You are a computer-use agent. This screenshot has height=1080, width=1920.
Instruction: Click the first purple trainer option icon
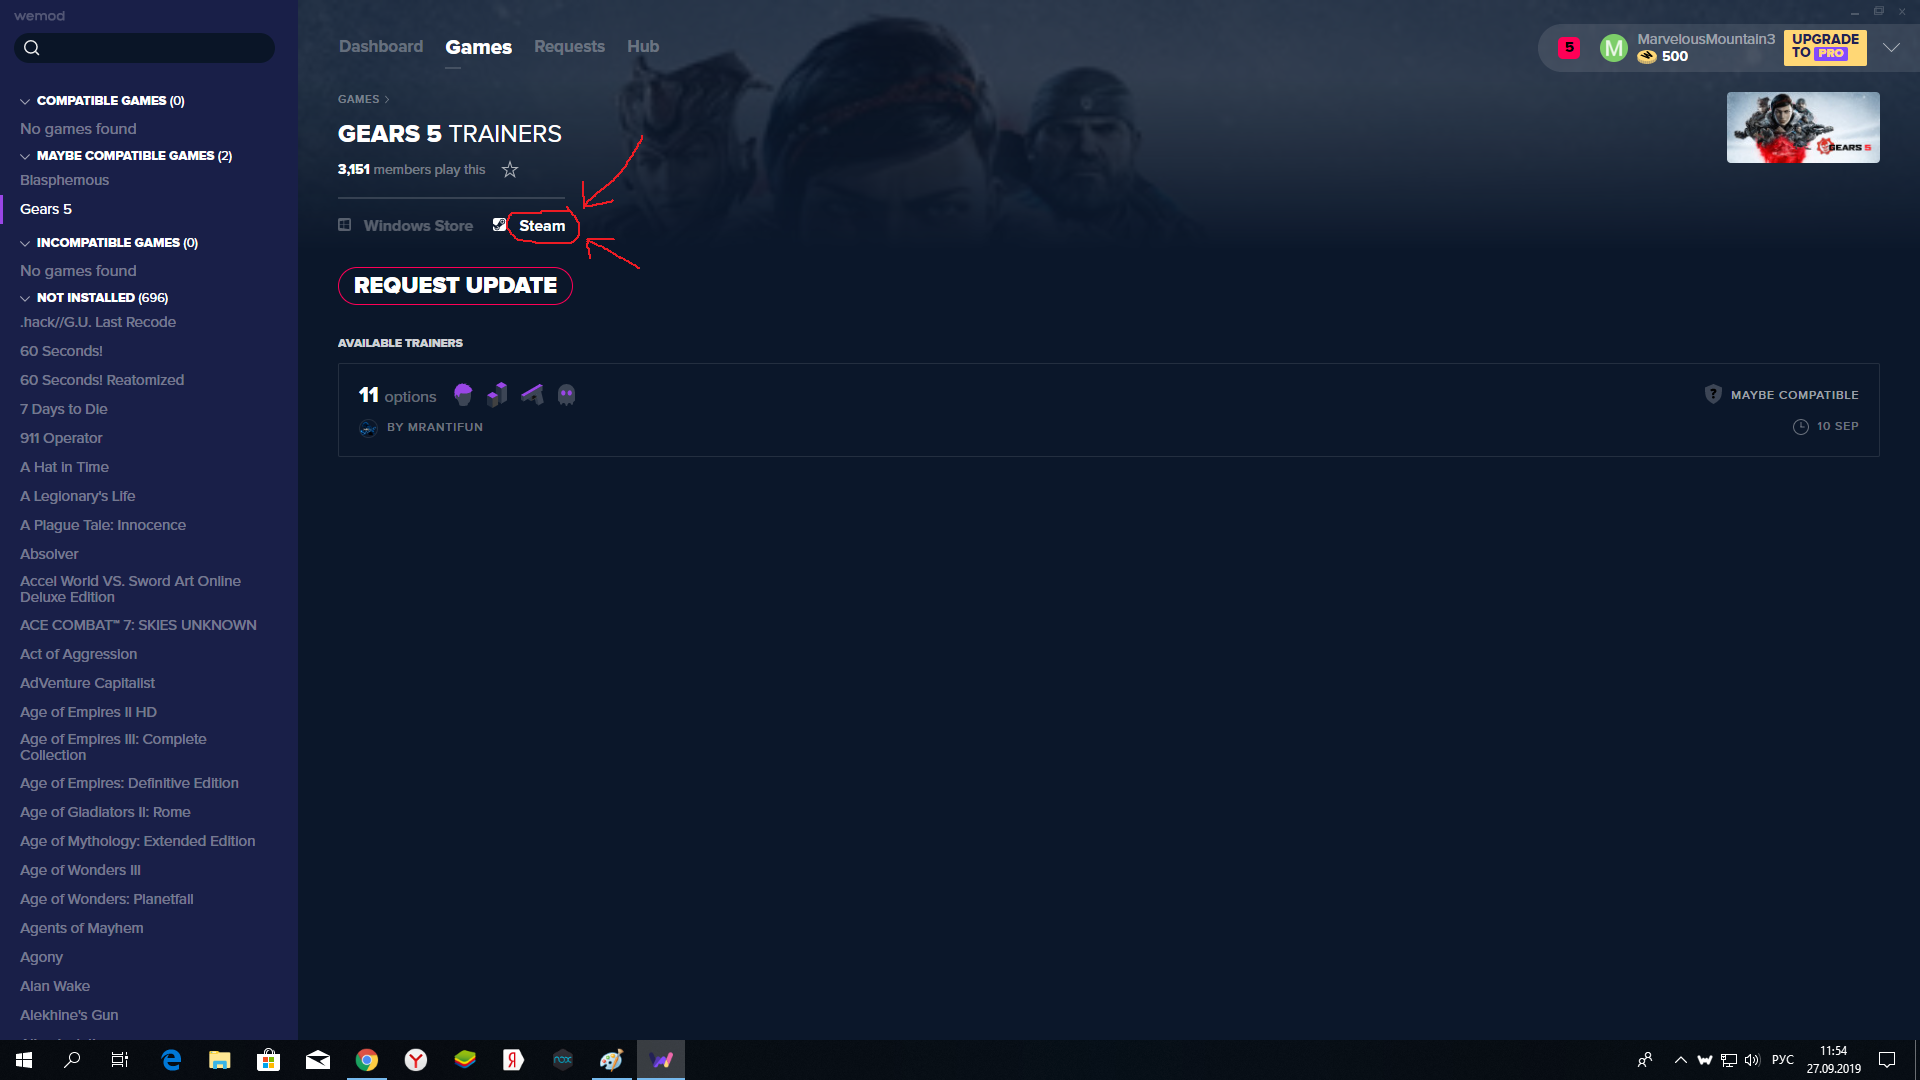click(x=462, y=394)
